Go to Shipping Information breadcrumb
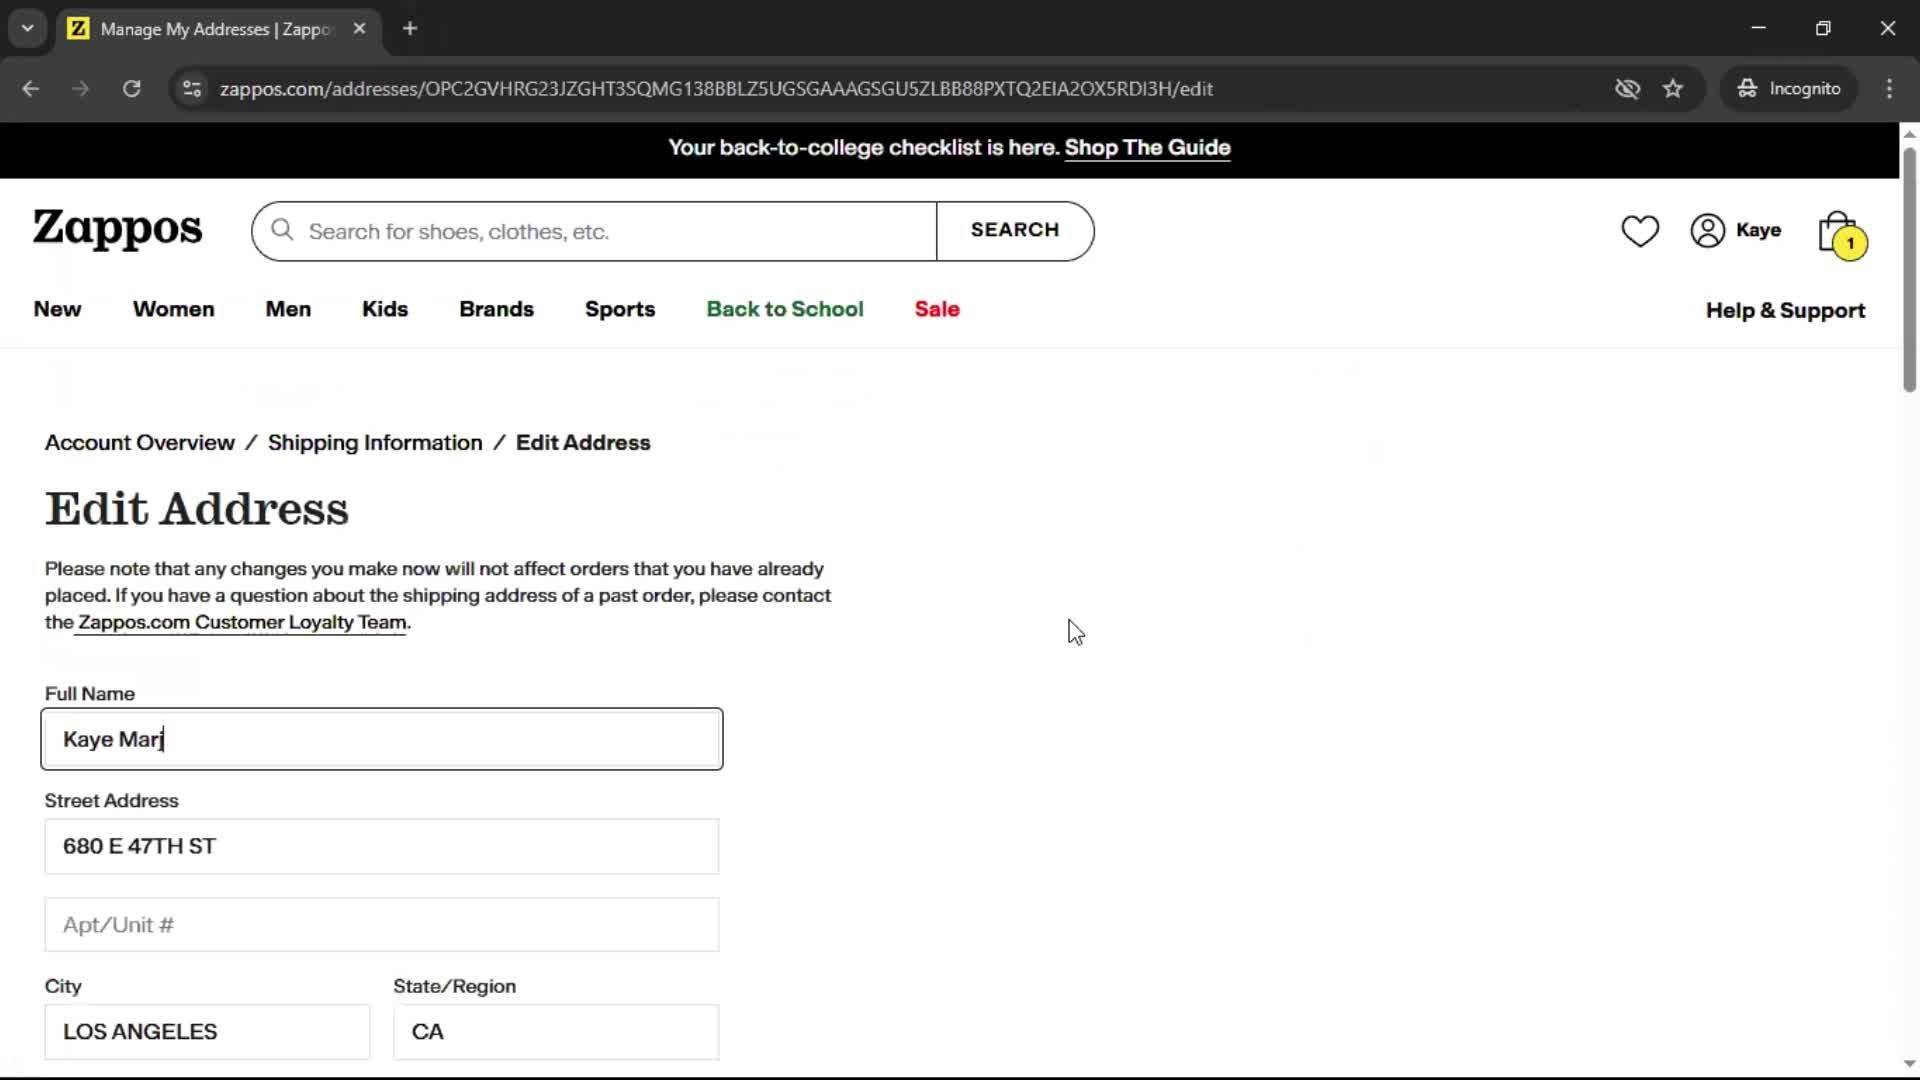Image resolution: width=1920 pixels, height=1080 pixels. (375, 443)
